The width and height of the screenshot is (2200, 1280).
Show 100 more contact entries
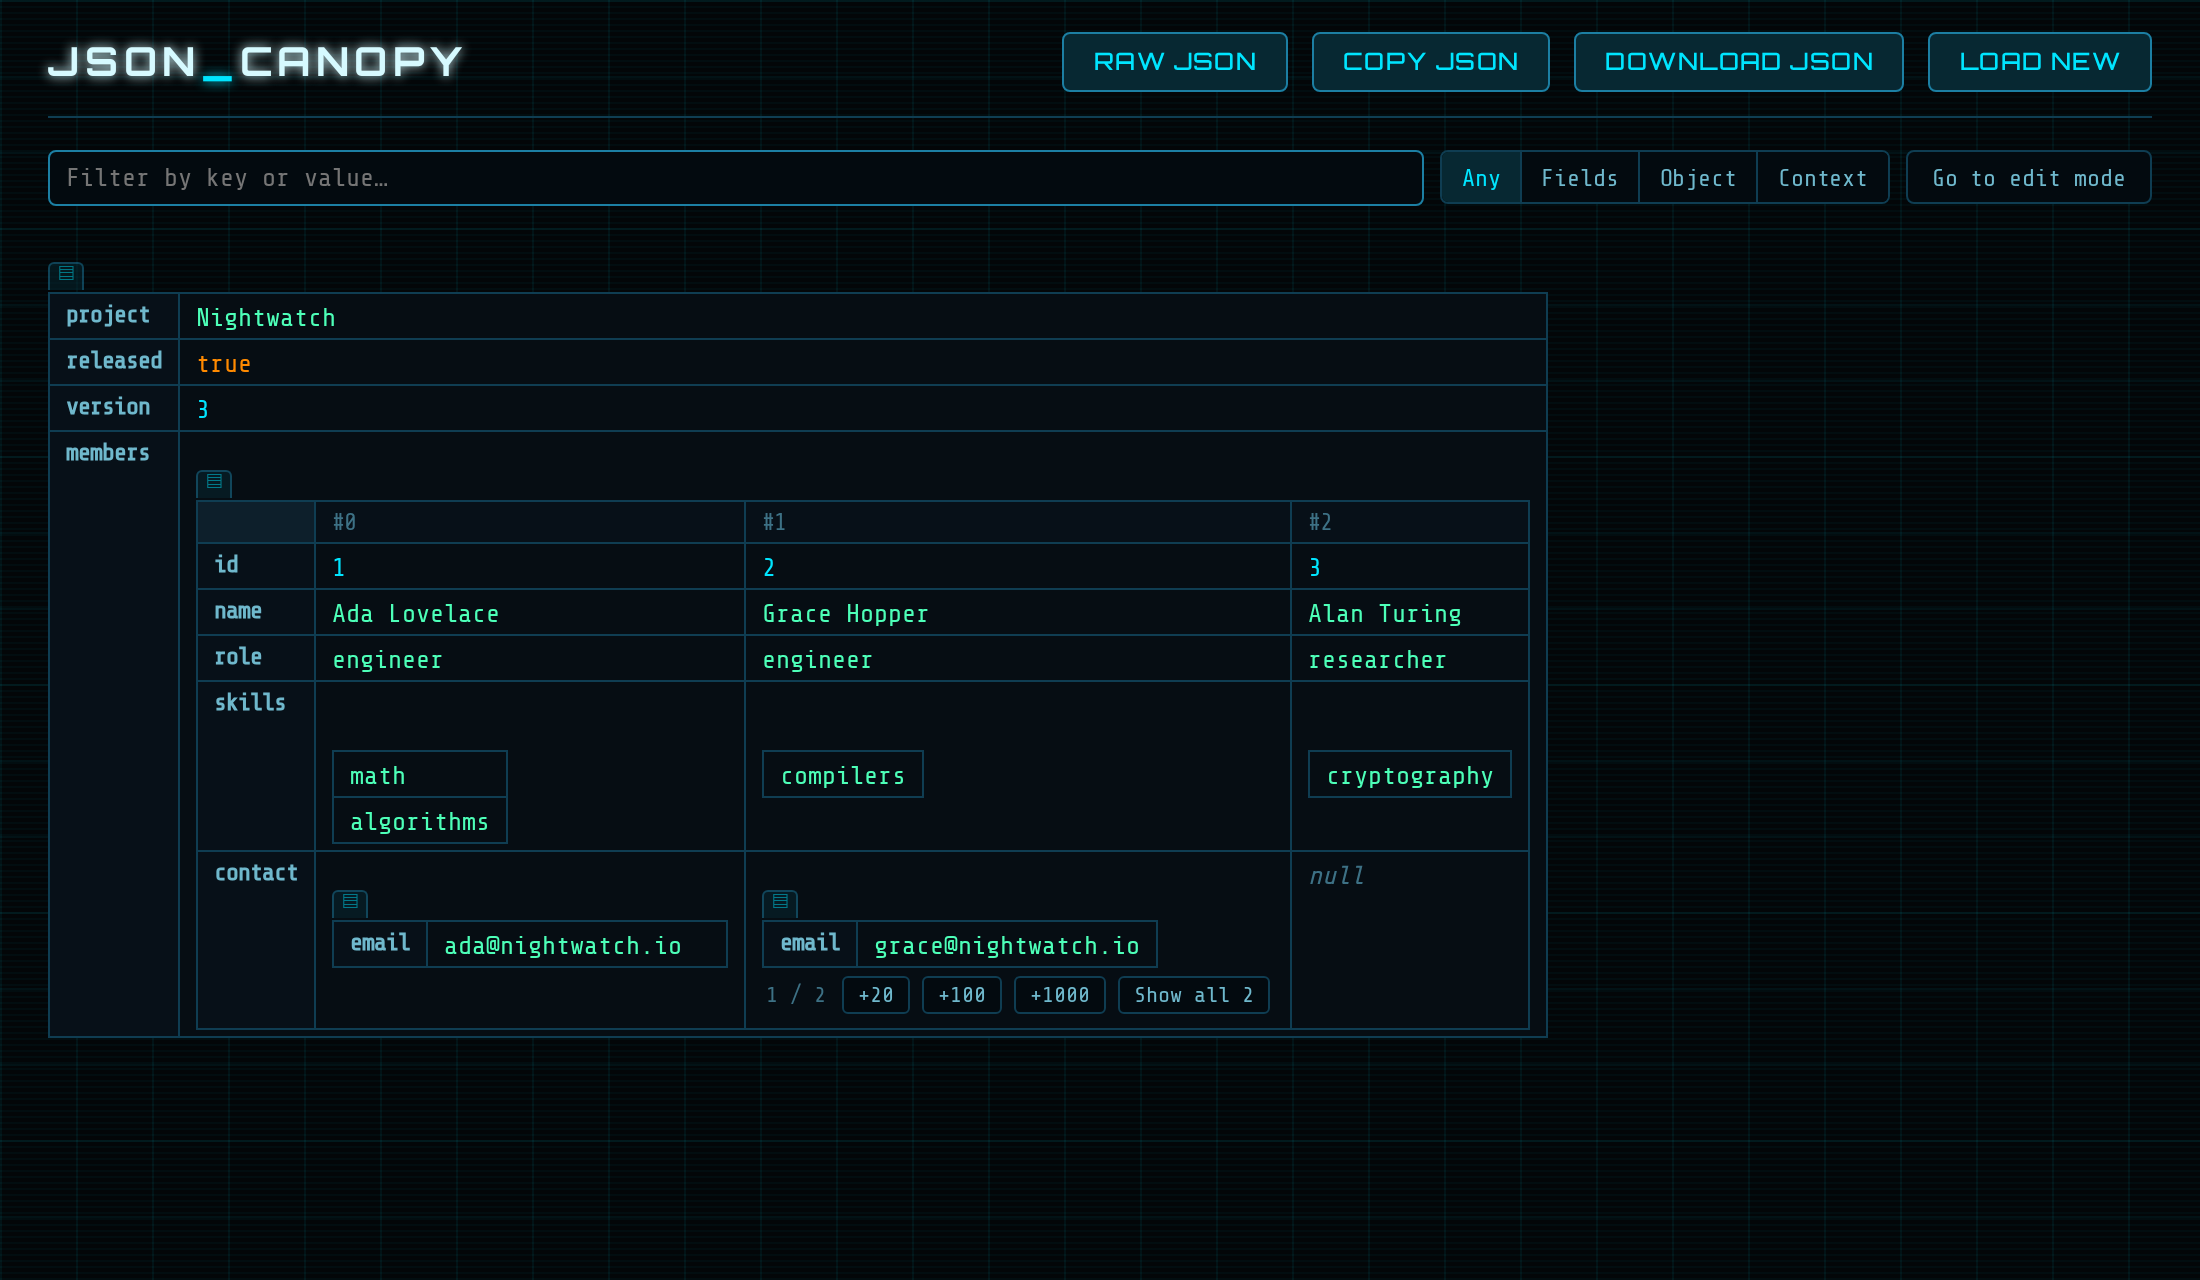tap(962, 995)
